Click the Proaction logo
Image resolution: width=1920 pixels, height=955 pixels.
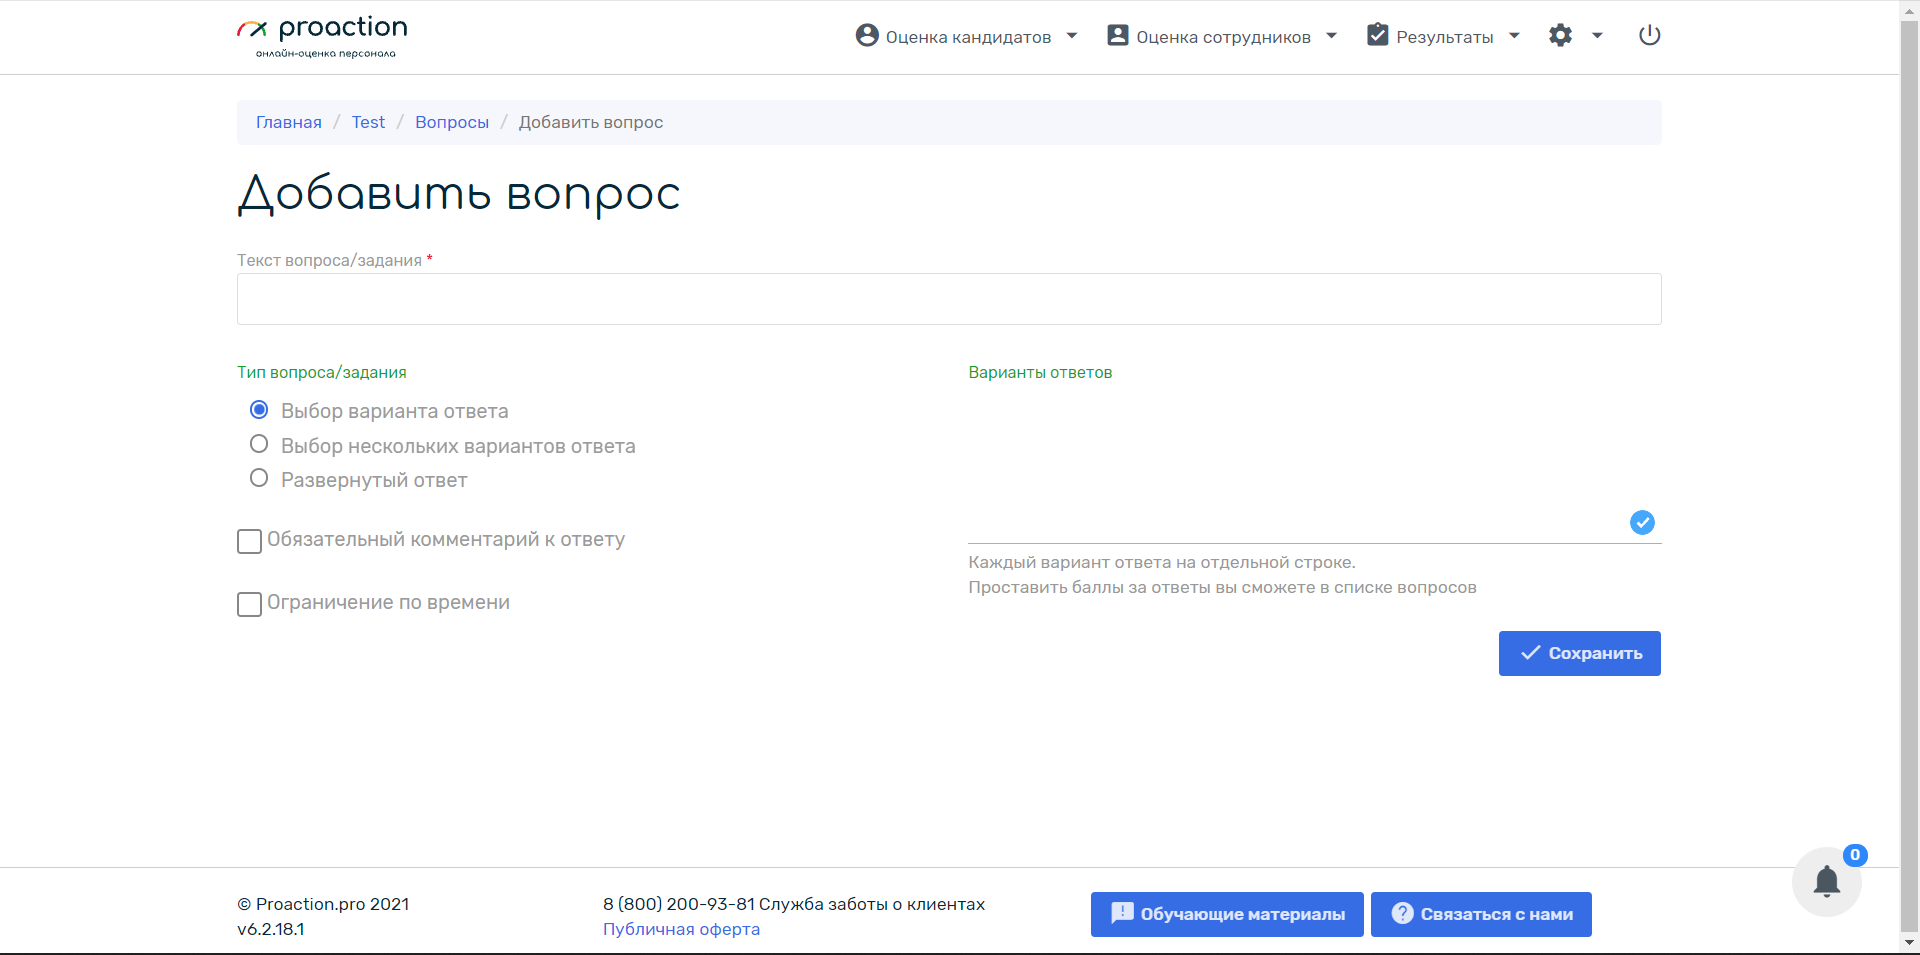[322, 37]
